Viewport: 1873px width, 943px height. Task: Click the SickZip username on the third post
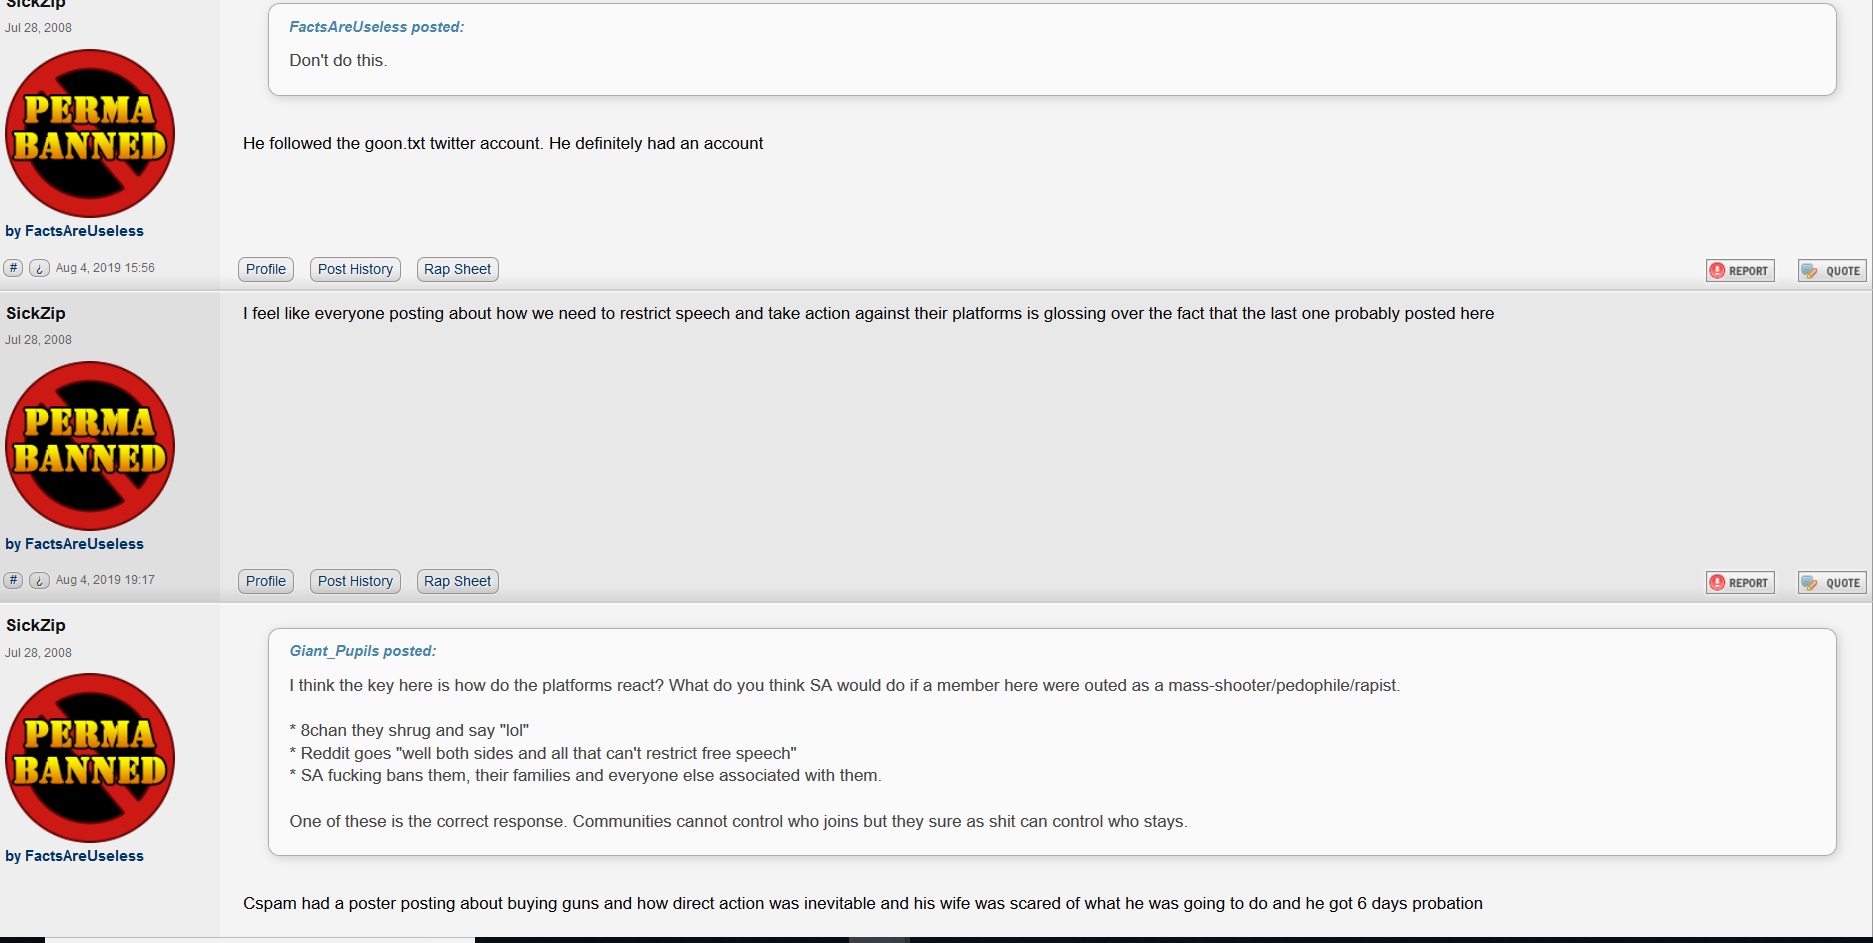click(36, 625)
